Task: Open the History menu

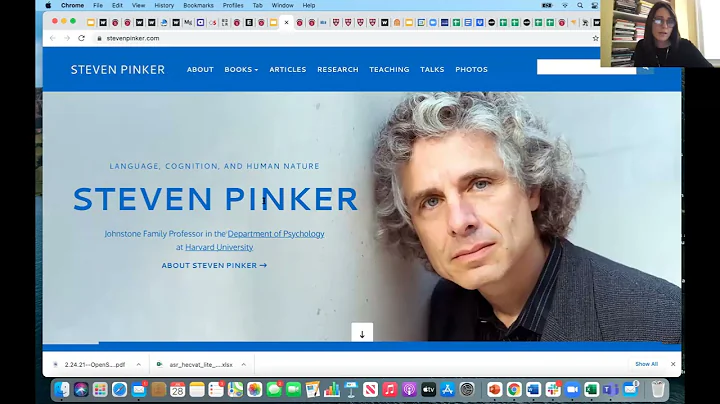Action: point(164,6)
